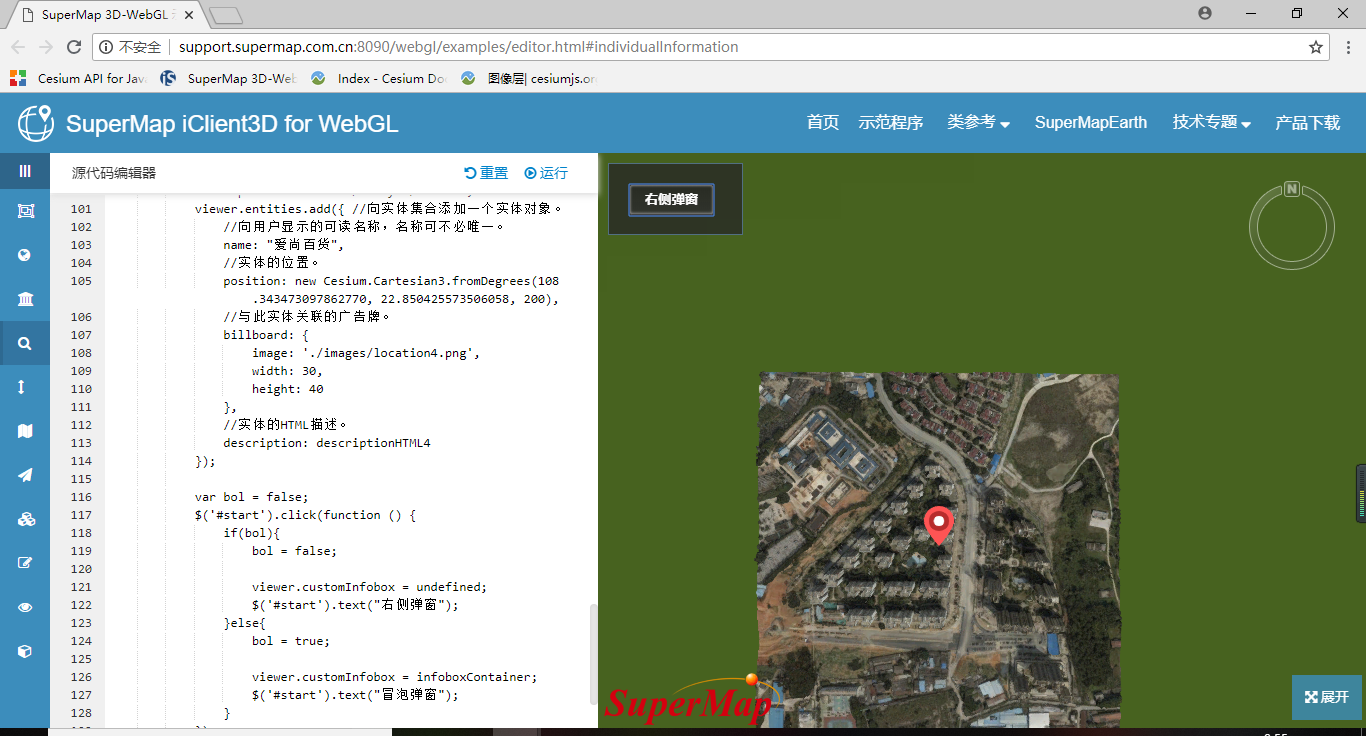Click the handle on the map's right edge

1361,493
